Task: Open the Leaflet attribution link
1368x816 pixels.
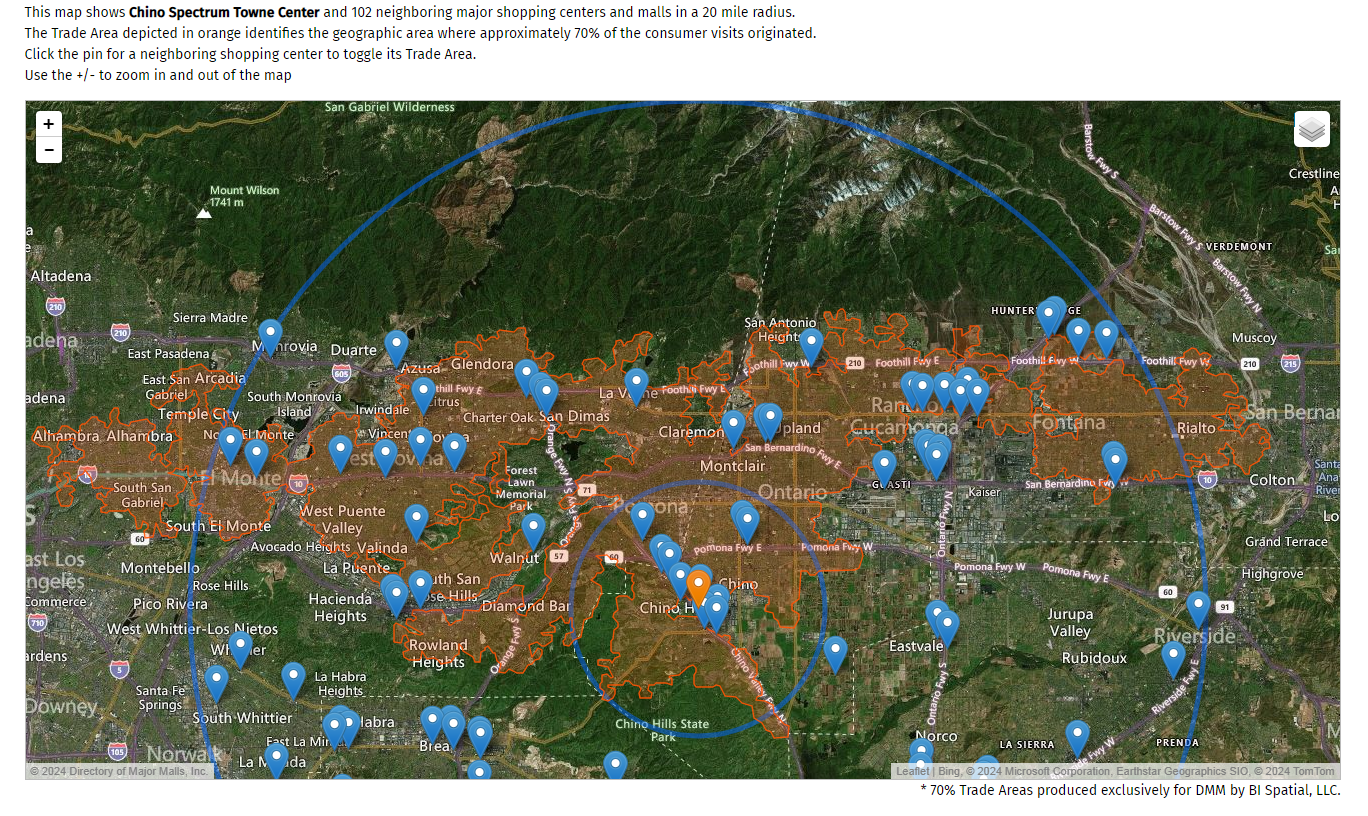Action: [912, 771]
